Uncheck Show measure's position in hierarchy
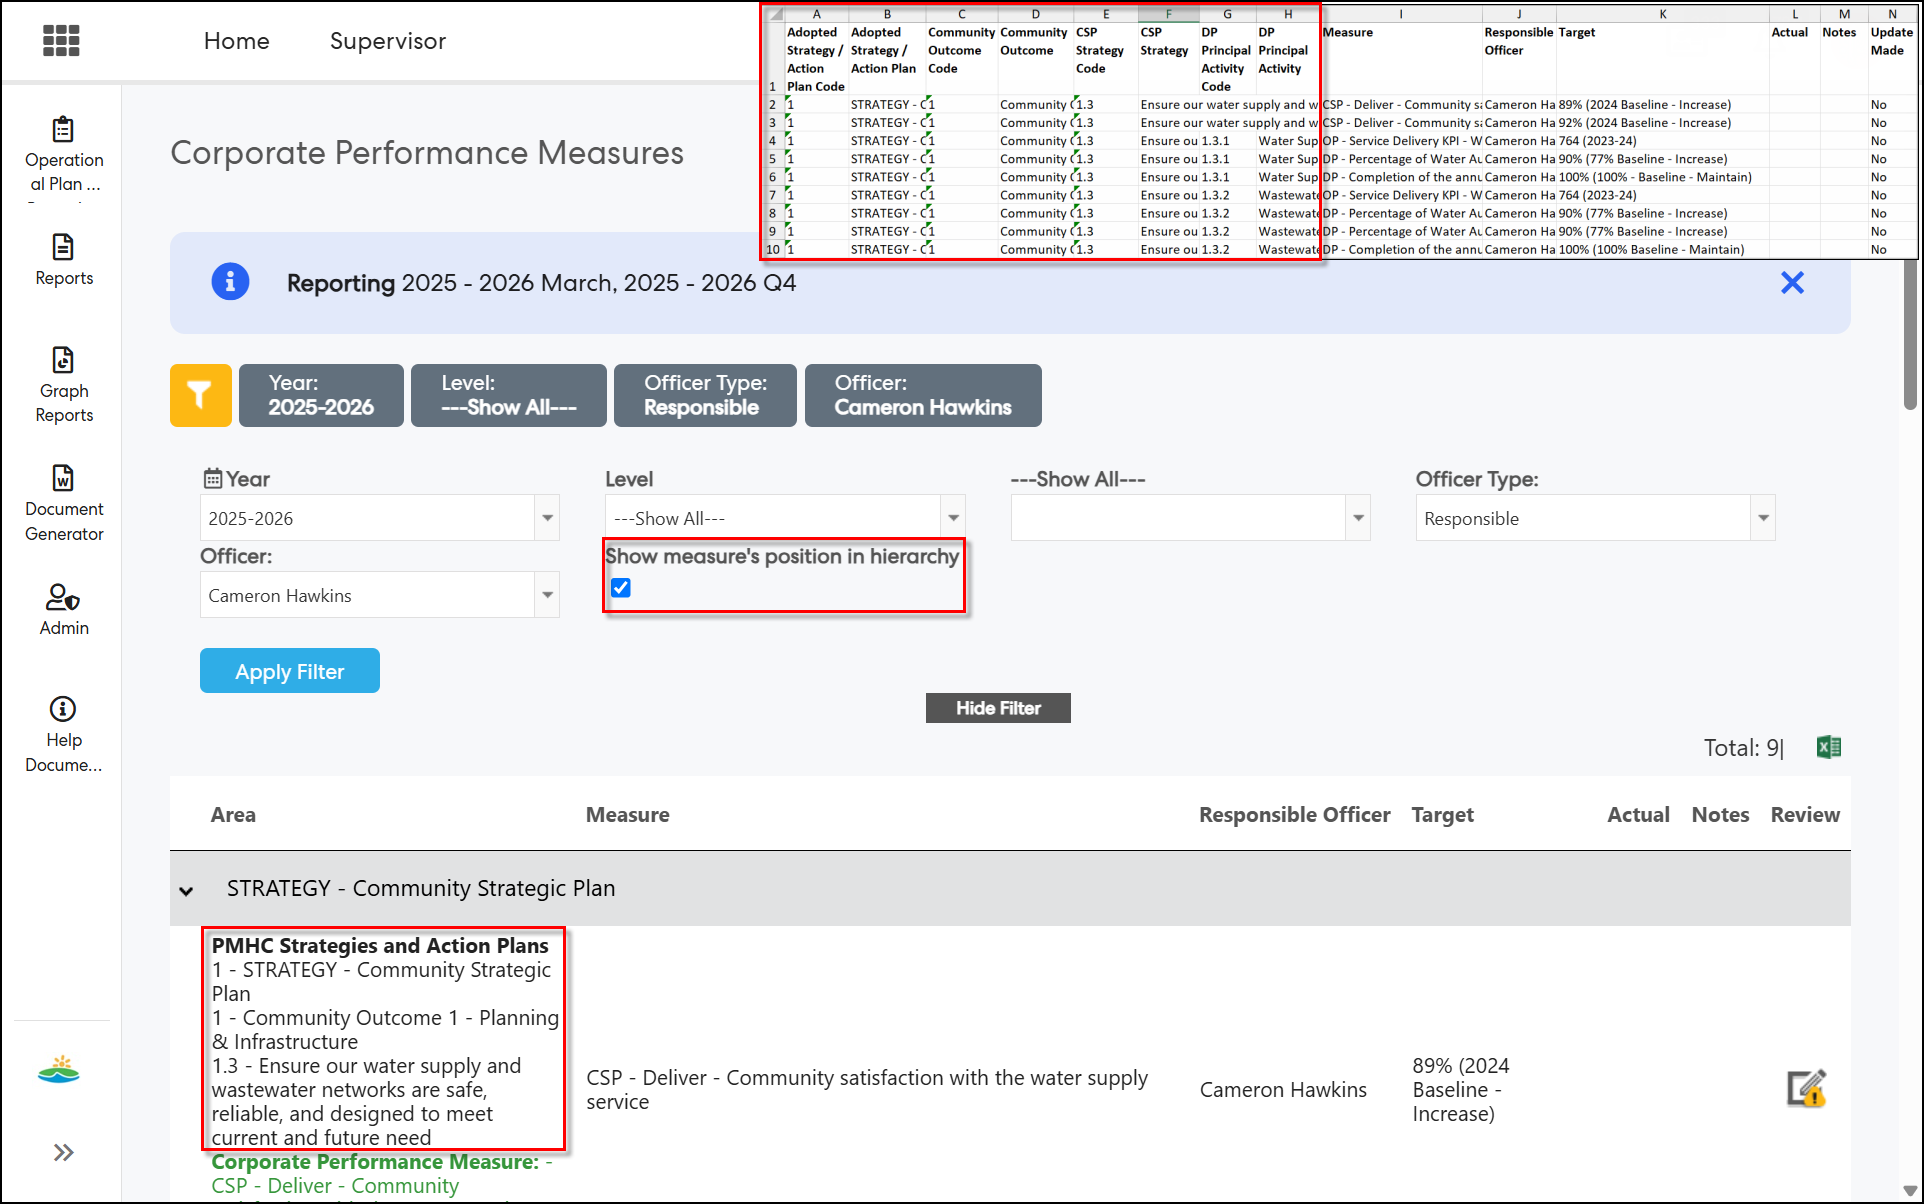Image resolution: width=1924 pixels, height=1204 pixels. 621,588
